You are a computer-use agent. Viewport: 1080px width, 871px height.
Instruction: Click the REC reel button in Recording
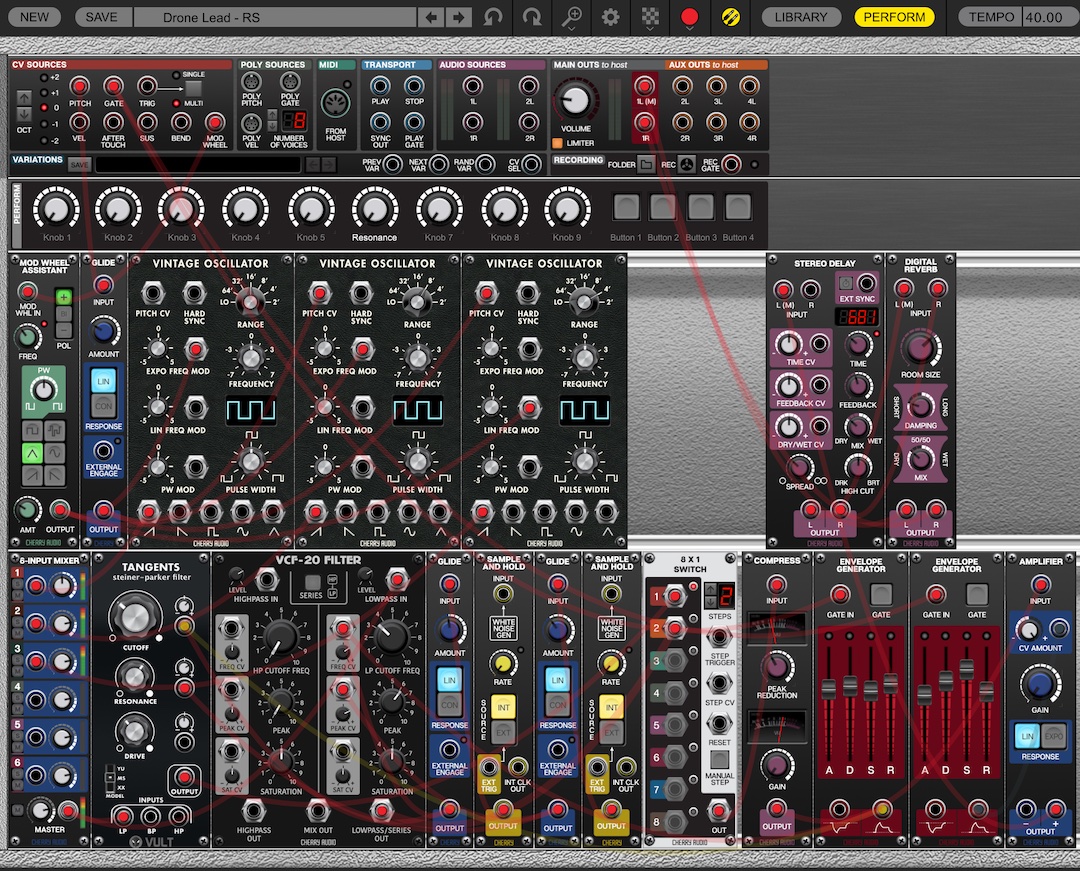coord(687,165)
